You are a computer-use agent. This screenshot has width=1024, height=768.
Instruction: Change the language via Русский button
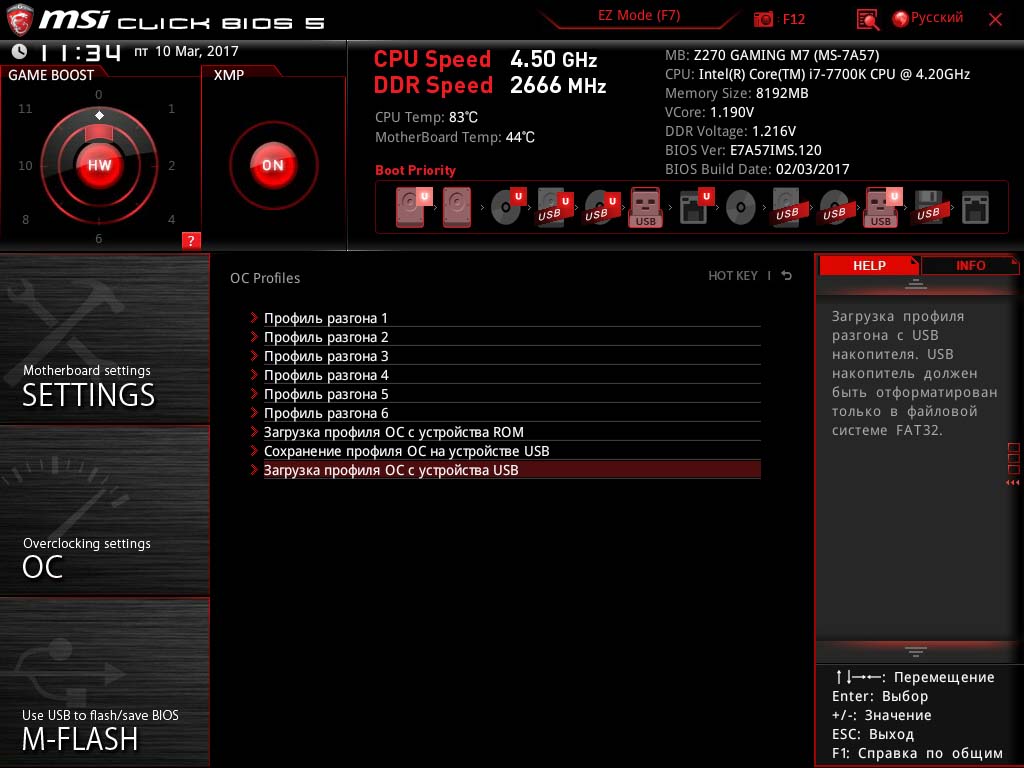tap(927, 18)
